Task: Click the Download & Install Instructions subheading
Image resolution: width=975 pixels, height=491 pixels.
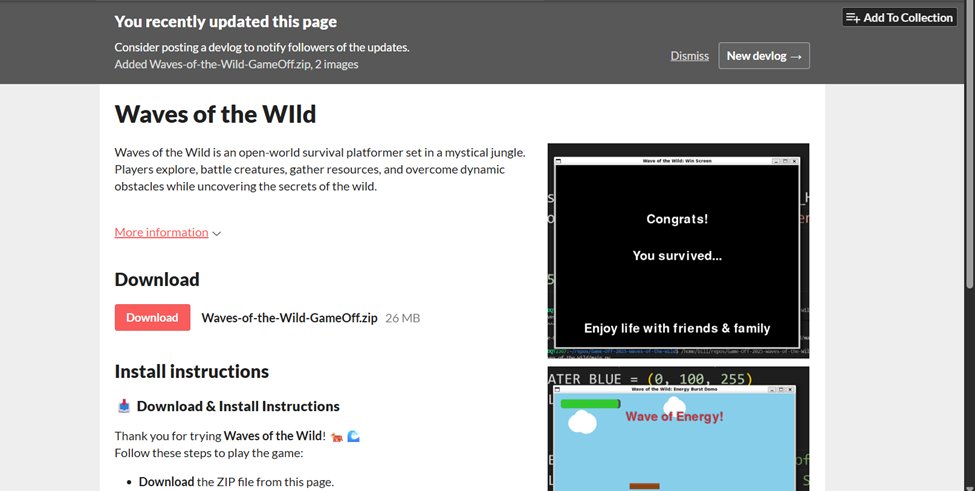Action: (238, 406)
